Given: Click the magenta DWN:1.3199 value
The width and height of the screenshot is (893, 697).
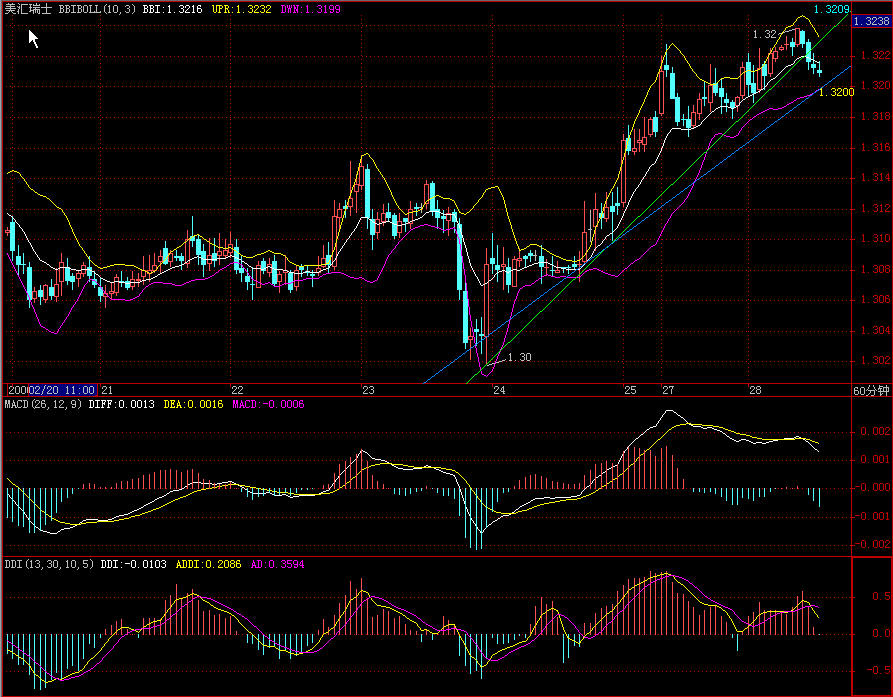Looking at the screenshot, I should (311, 9).
